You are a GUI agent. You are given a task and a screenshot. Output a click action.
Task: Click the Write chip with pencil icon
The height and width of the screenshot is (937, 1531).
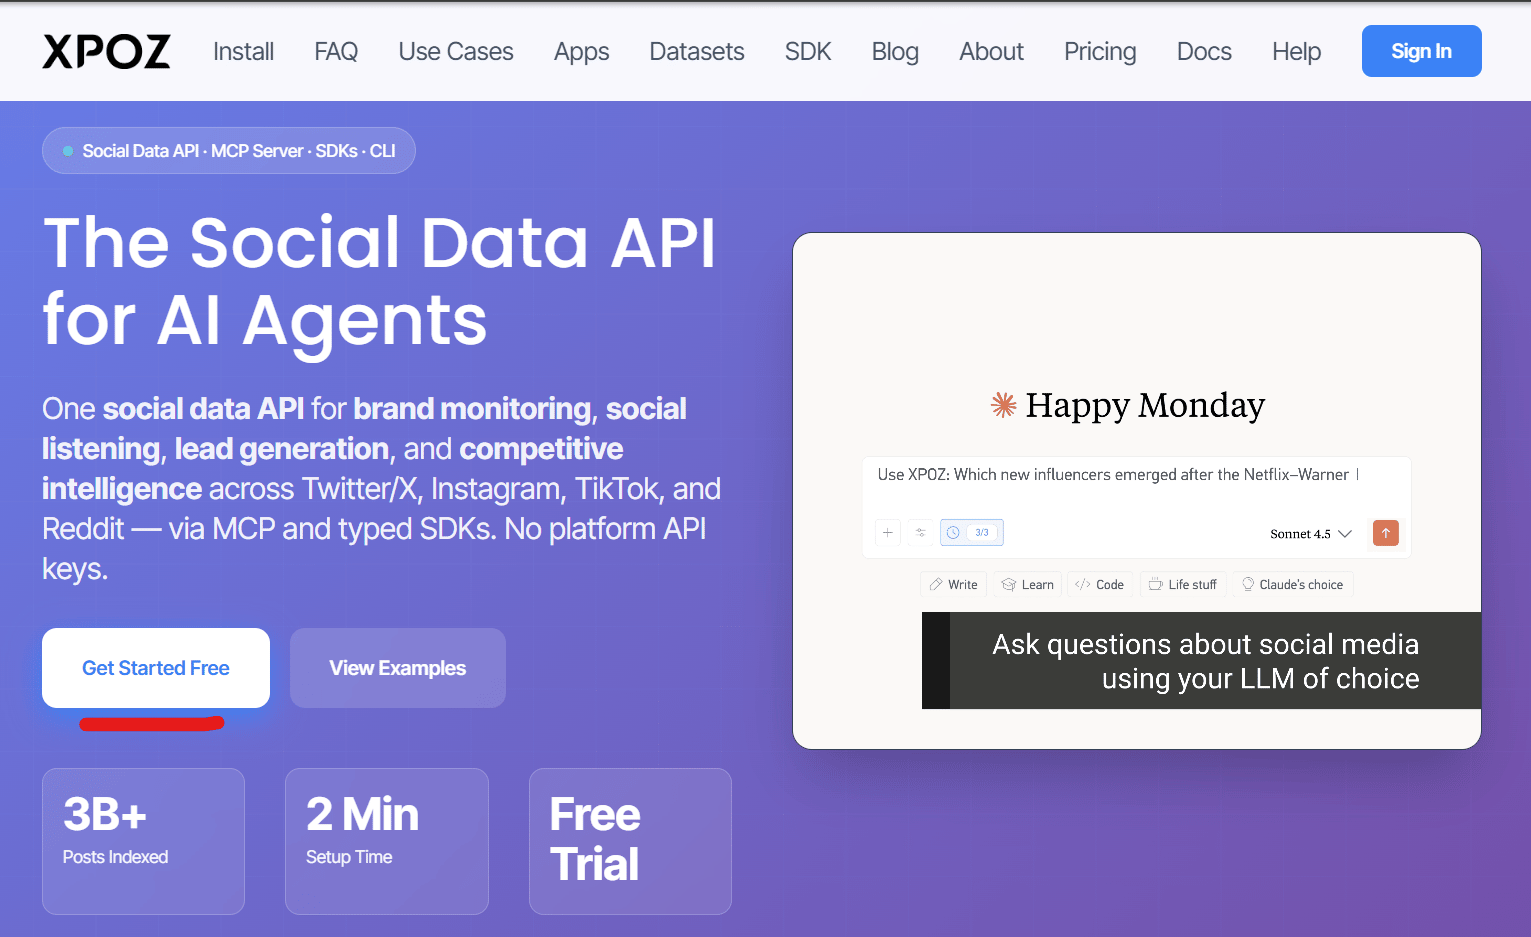click(954, 585)
